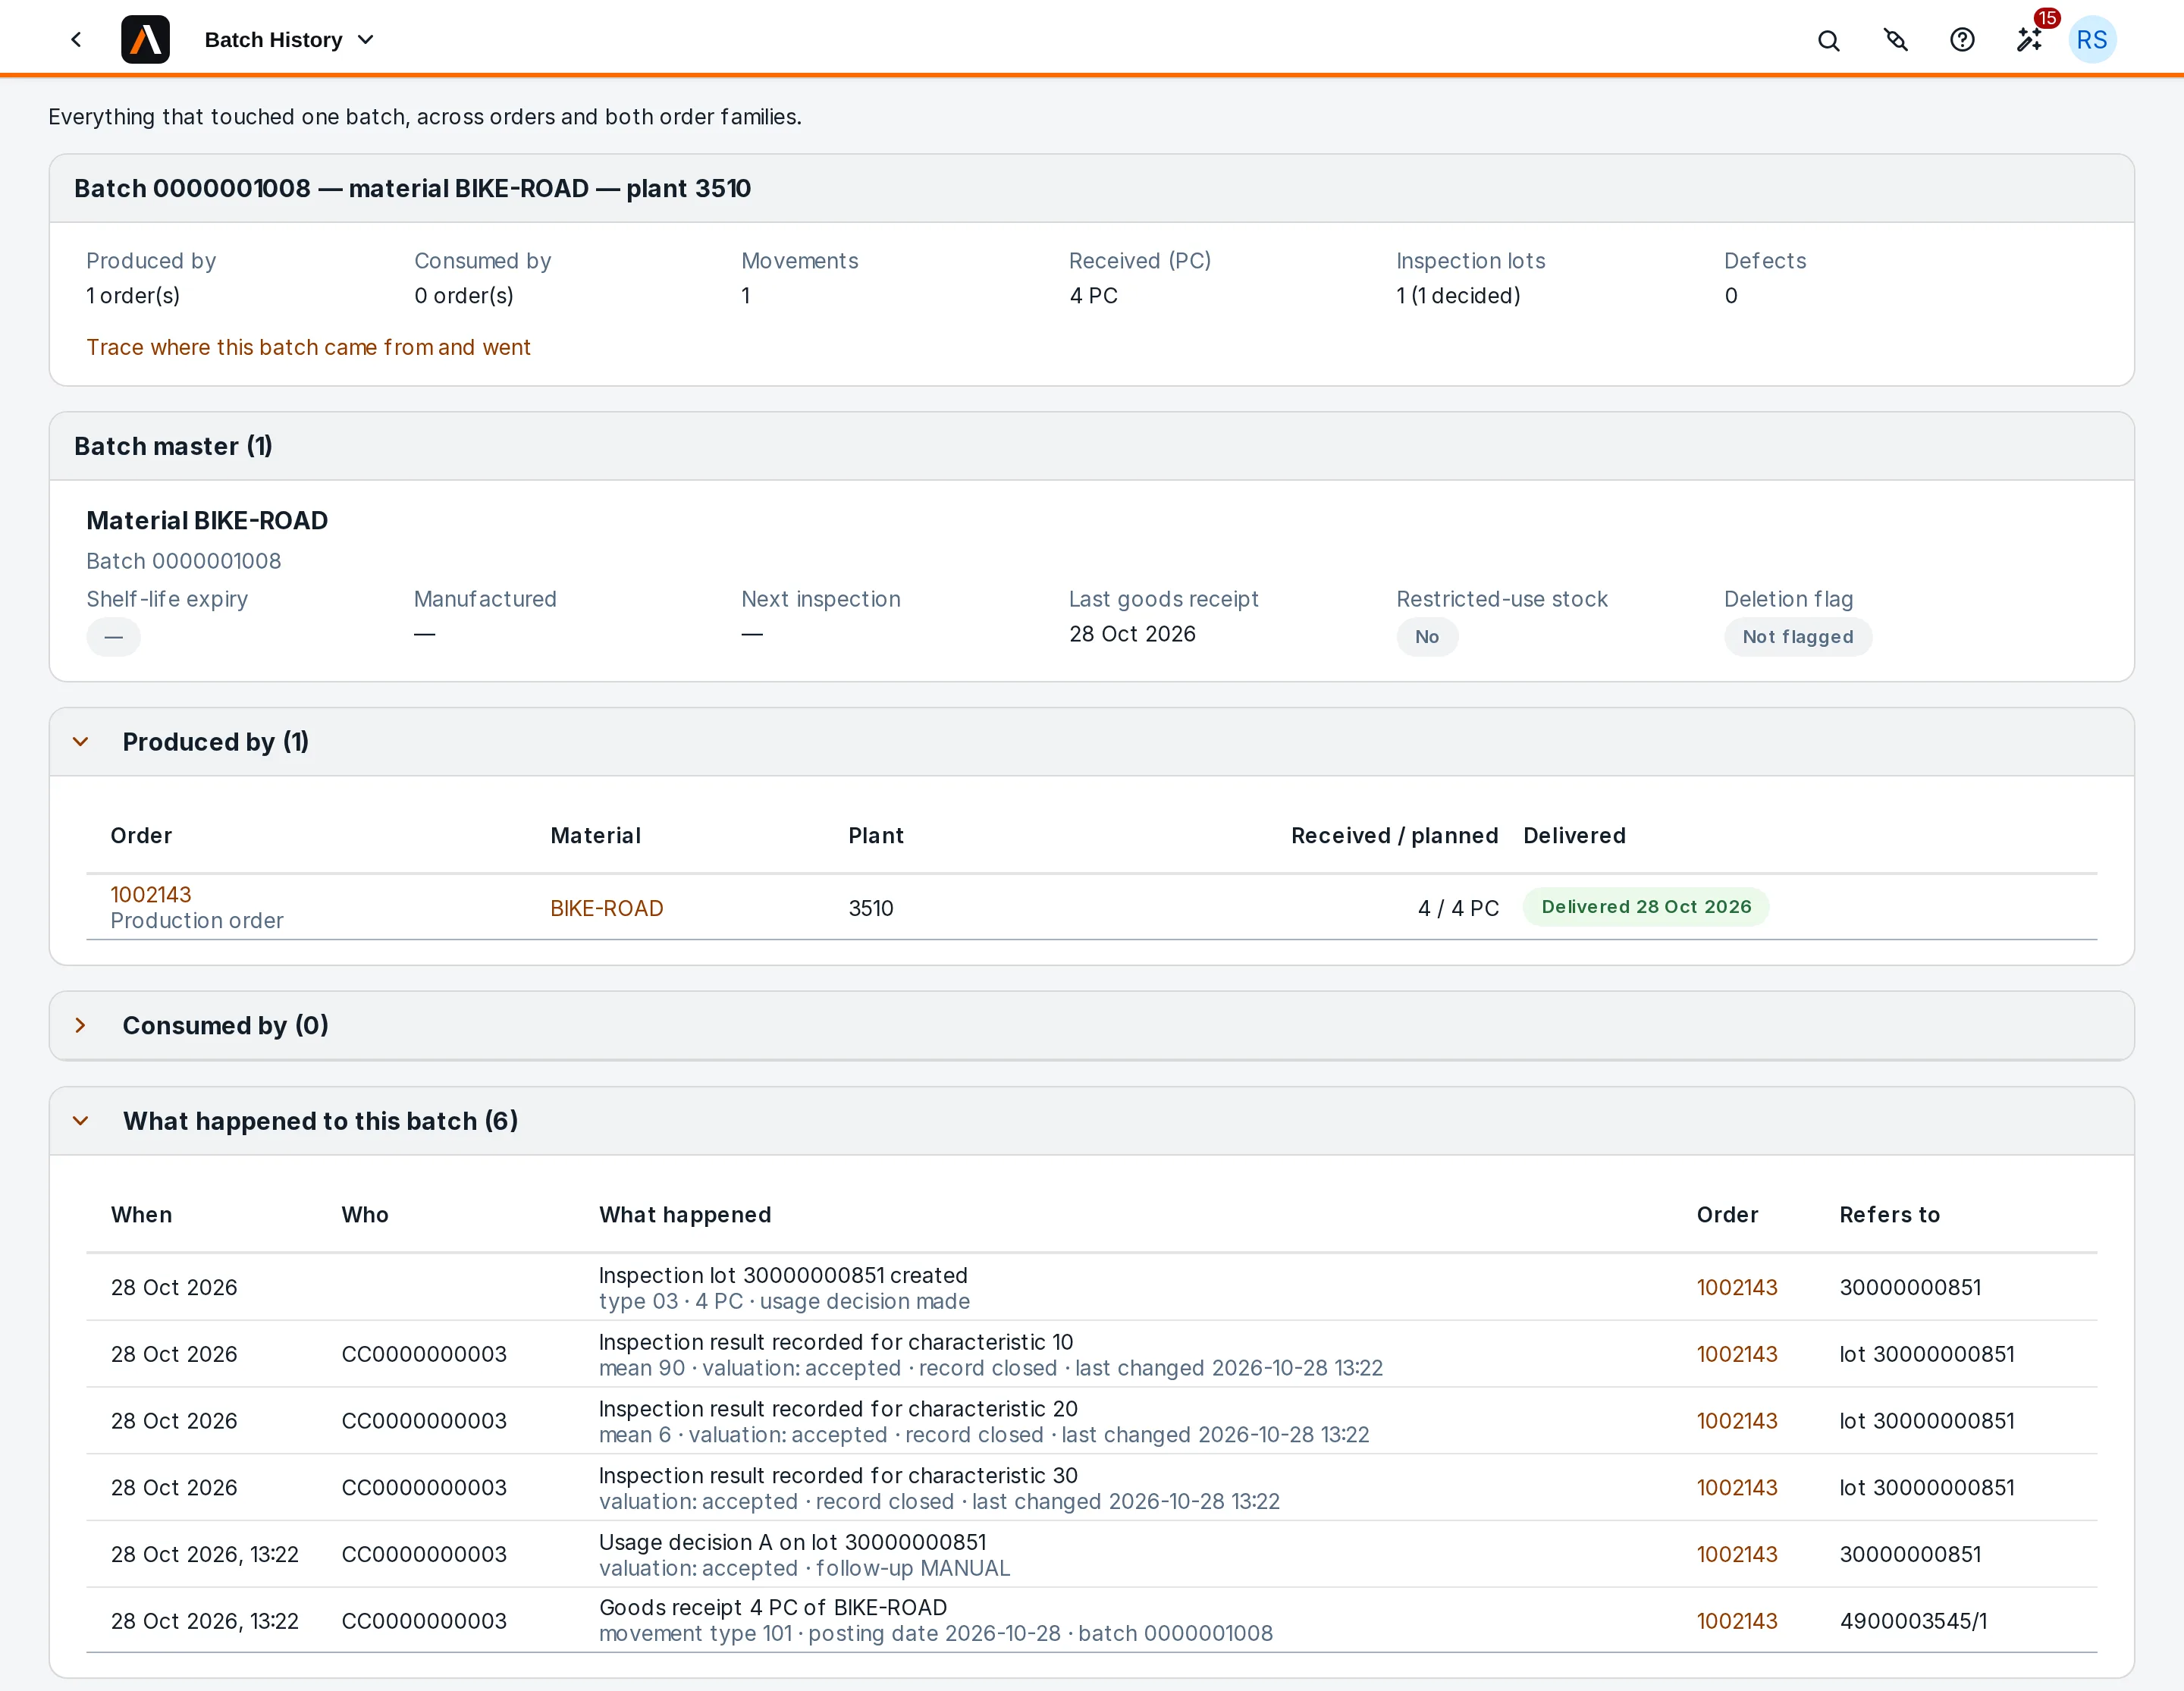Click the tag-off icon in header
Image resolution: width=2184 pixels, height=1691 pixels.
coord(1895,40)
